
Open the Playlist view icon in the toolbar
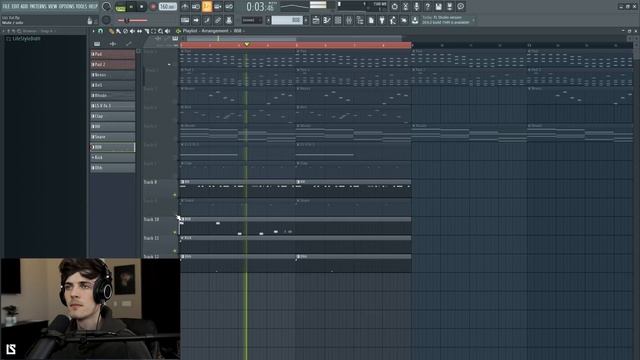pos(316,20)
